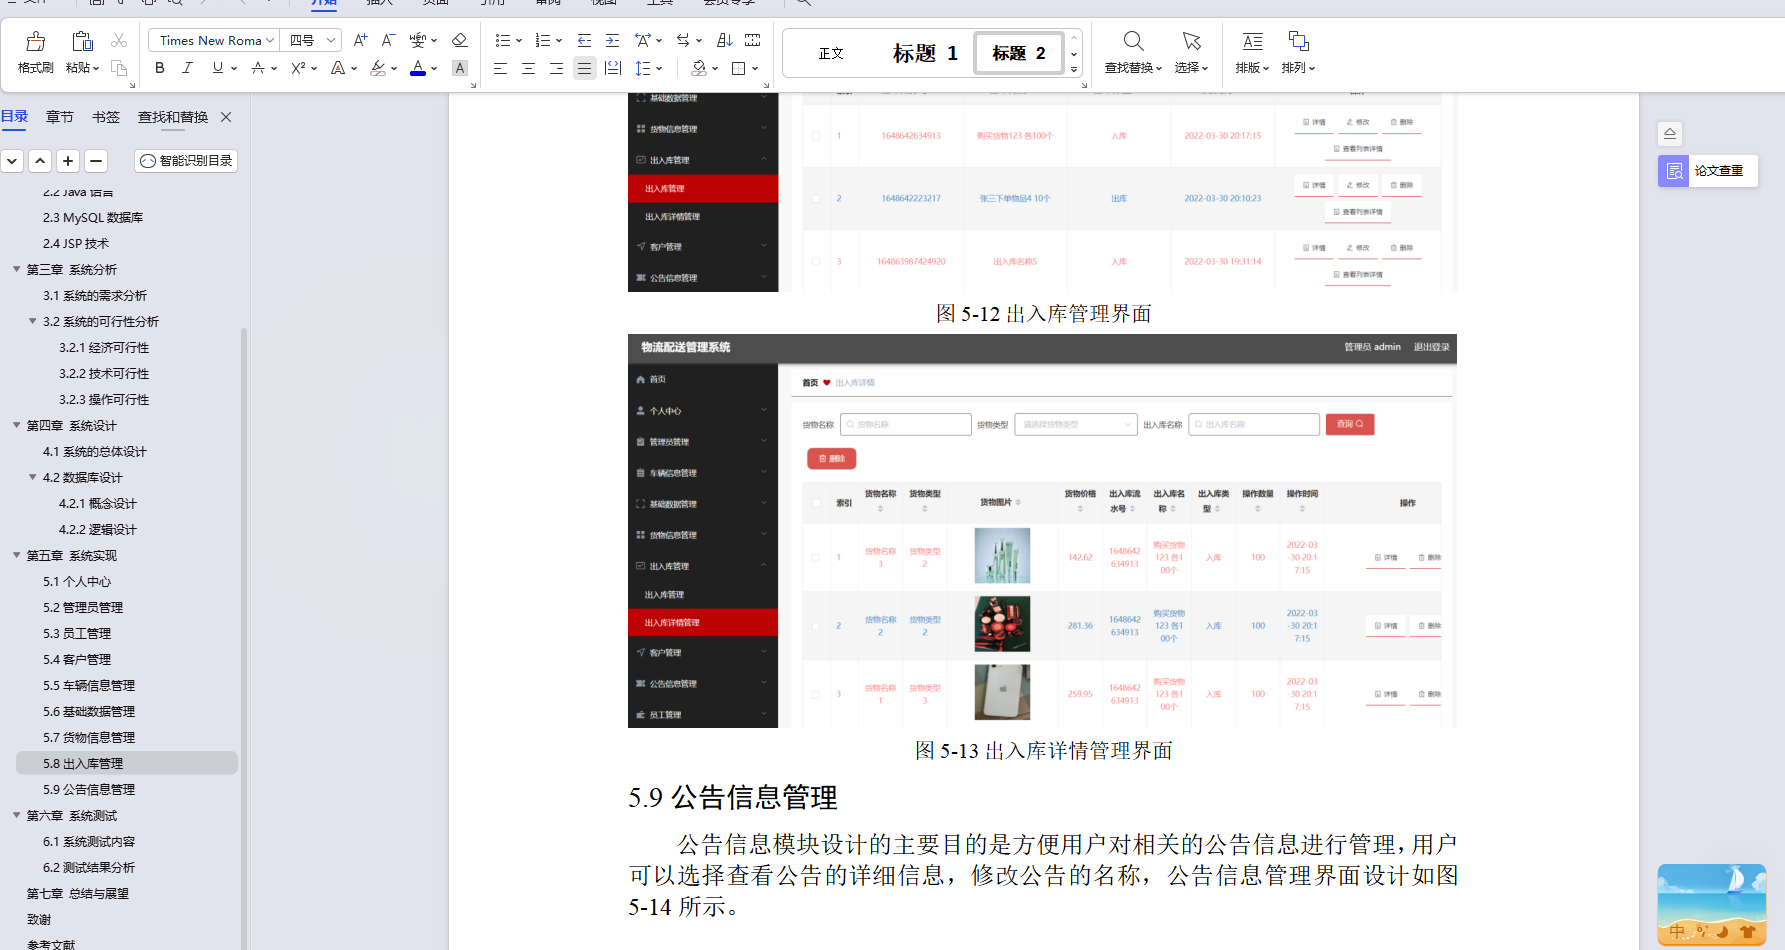Click the 排版 typesetting icon
Image resolution: width=1785 pixels, height=950 pixels.
click(1251, 49)
